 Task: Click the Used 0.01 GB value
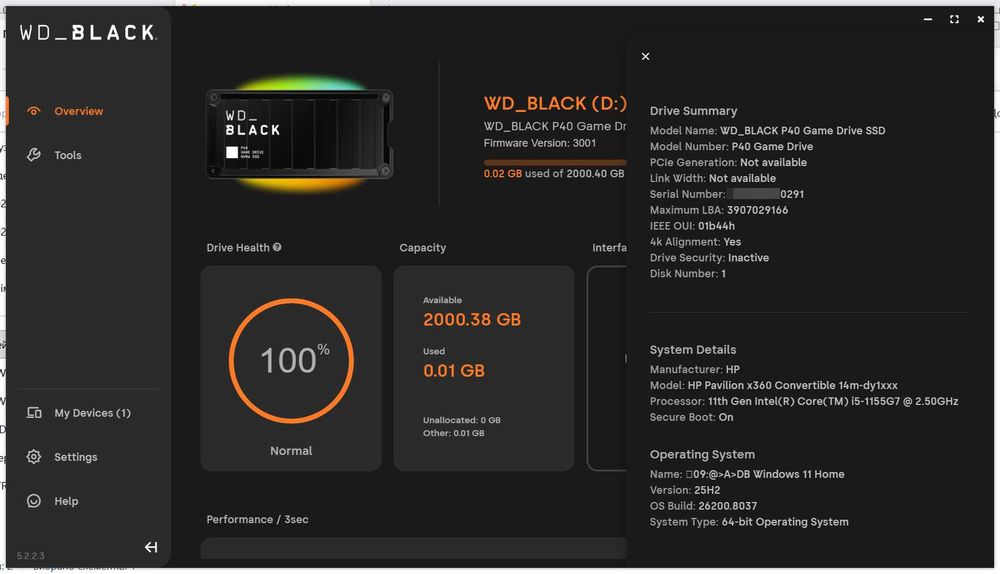click(x=454, y=371)
